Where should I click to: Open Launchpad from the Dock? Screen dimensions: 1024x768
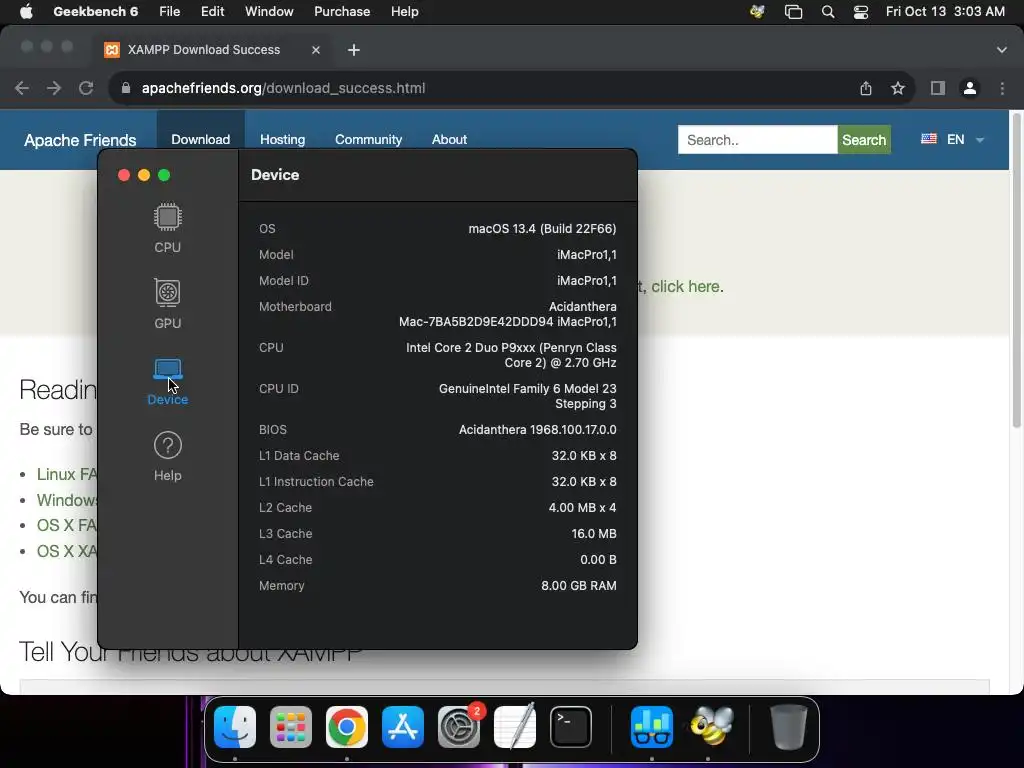click(291, 727)
